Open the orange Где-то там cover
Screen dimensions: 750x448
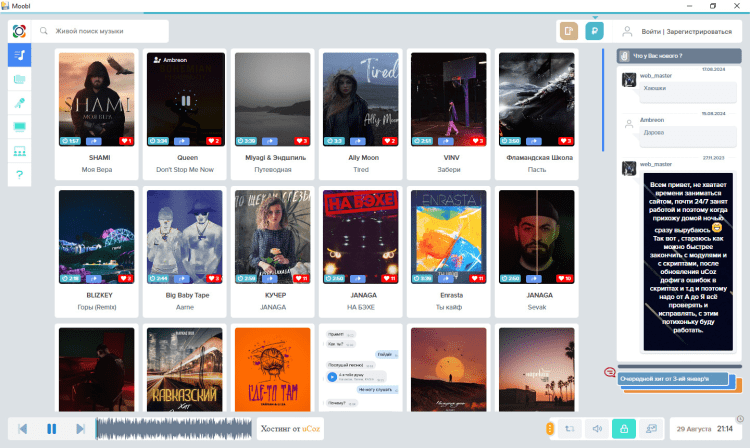[273, 370]
